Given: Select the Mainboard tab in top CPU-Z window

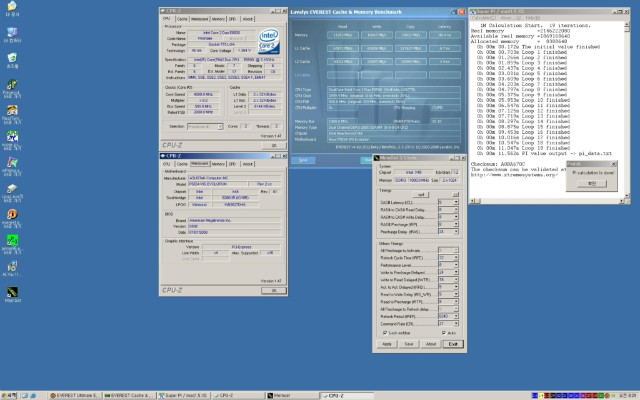Looking at the screenshot, I should click(x=199, y=19).
